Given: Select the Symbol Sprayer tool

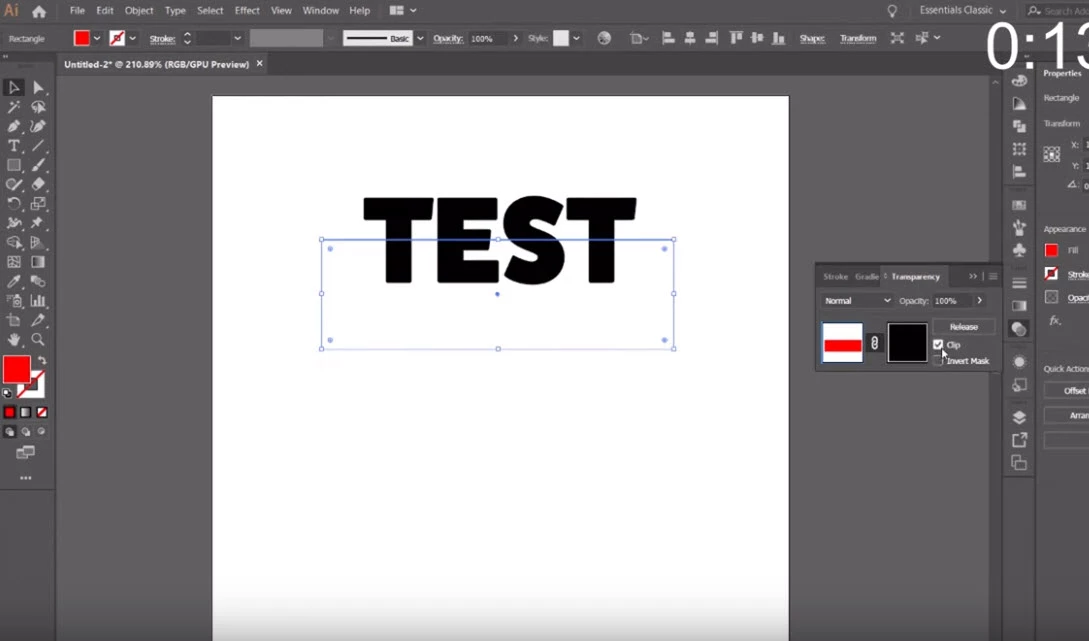Looking at the screenshot, I should (x=13, y=301).
